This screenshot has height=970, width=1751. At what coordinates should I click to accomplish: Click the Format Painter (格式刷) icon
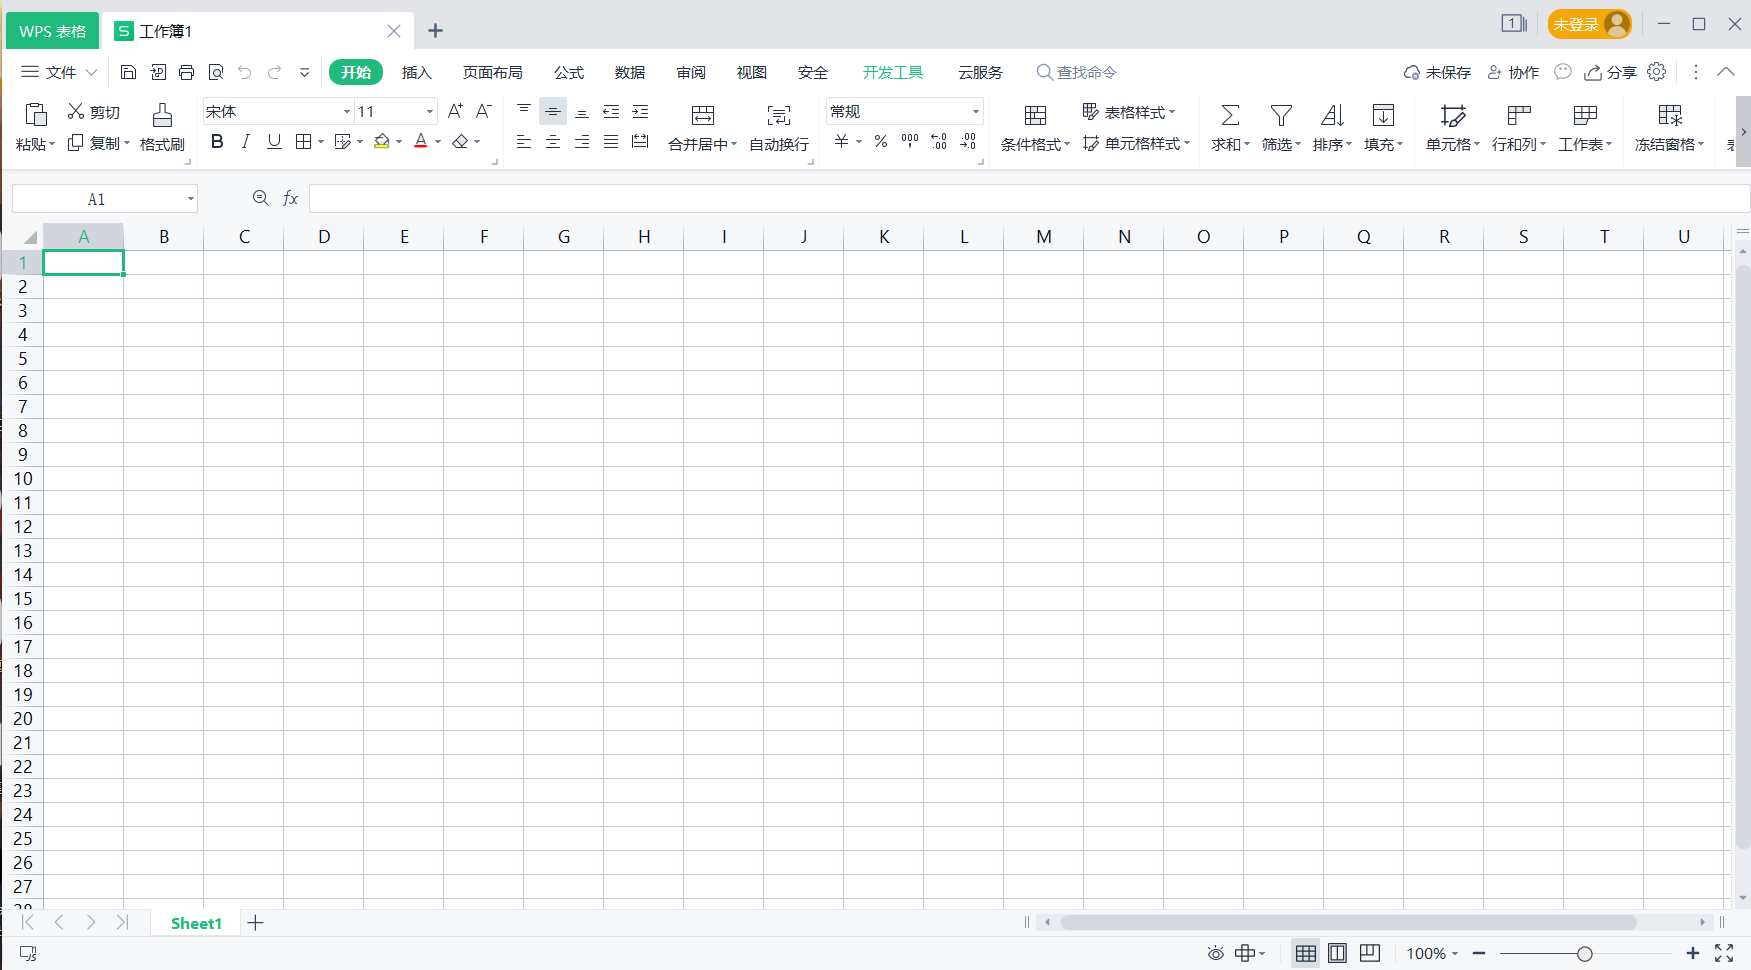pos(162,115)
